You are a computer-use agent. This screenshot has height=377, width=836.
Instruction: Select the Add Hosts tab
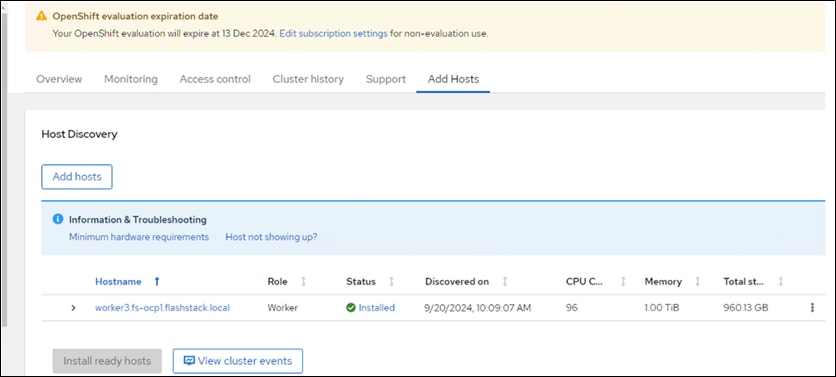(x=453, y=79)
